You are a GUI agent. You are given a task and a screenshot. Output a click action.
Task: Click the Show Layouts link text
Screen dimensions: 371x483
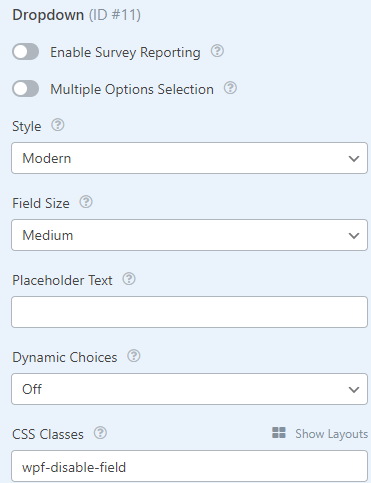pos(331,434)
